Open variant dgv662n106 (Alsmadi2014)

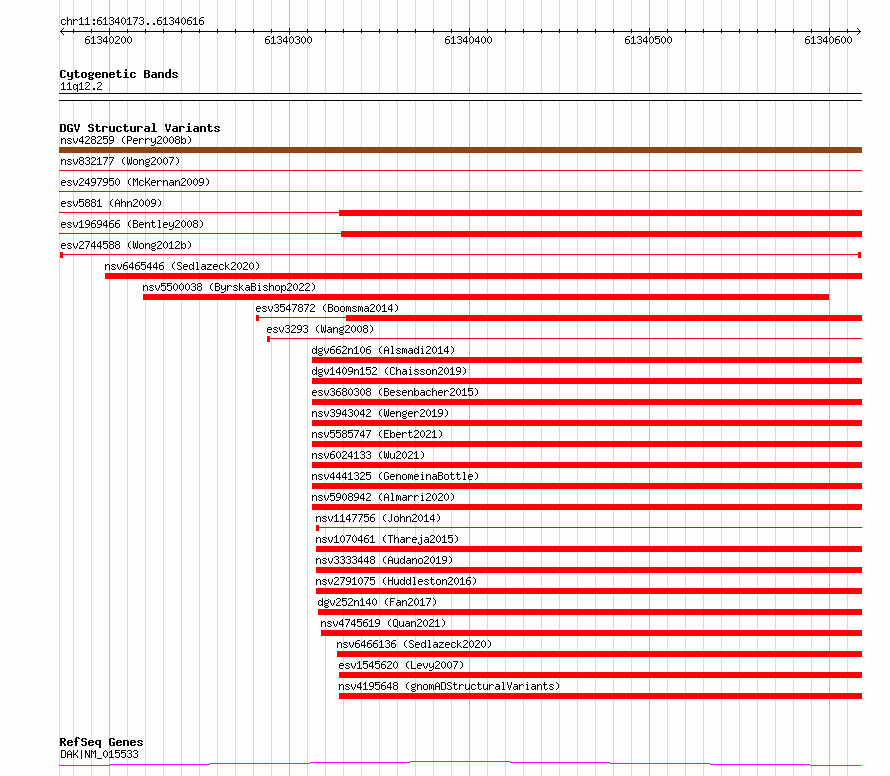click(383, 350)
